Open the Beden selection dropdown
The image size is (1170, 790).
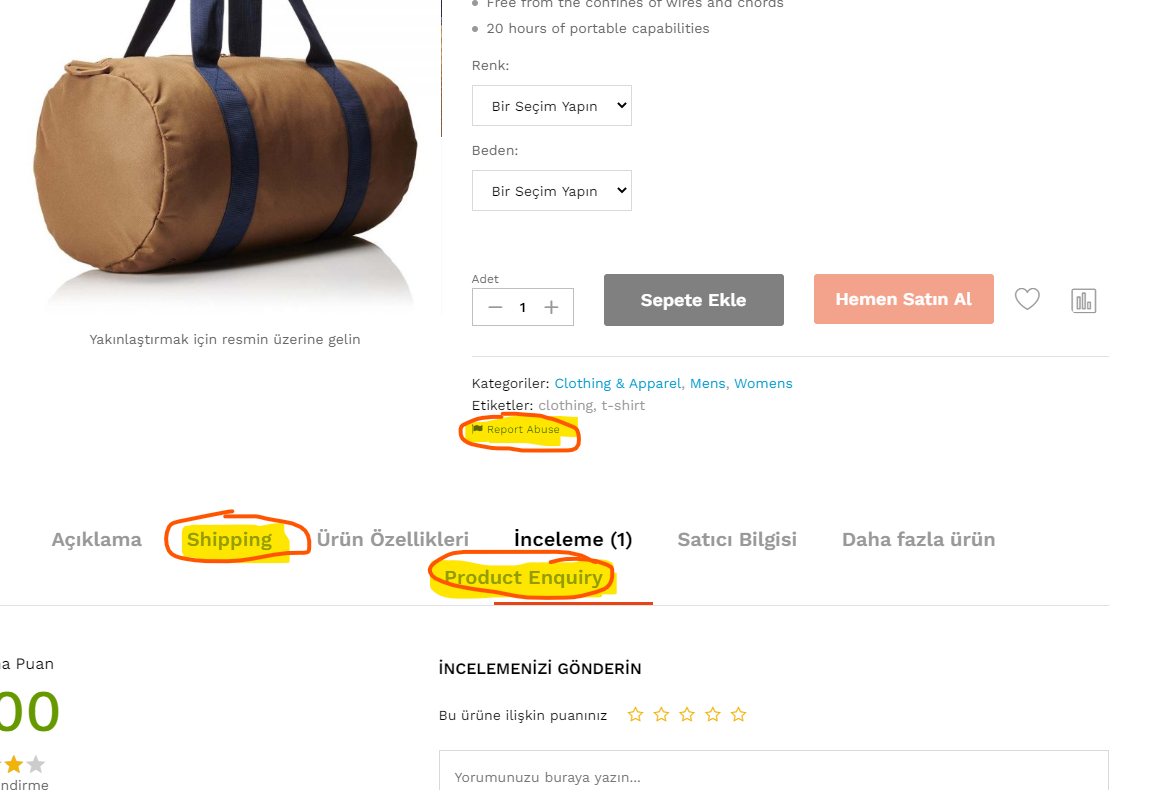click(551, 191)
